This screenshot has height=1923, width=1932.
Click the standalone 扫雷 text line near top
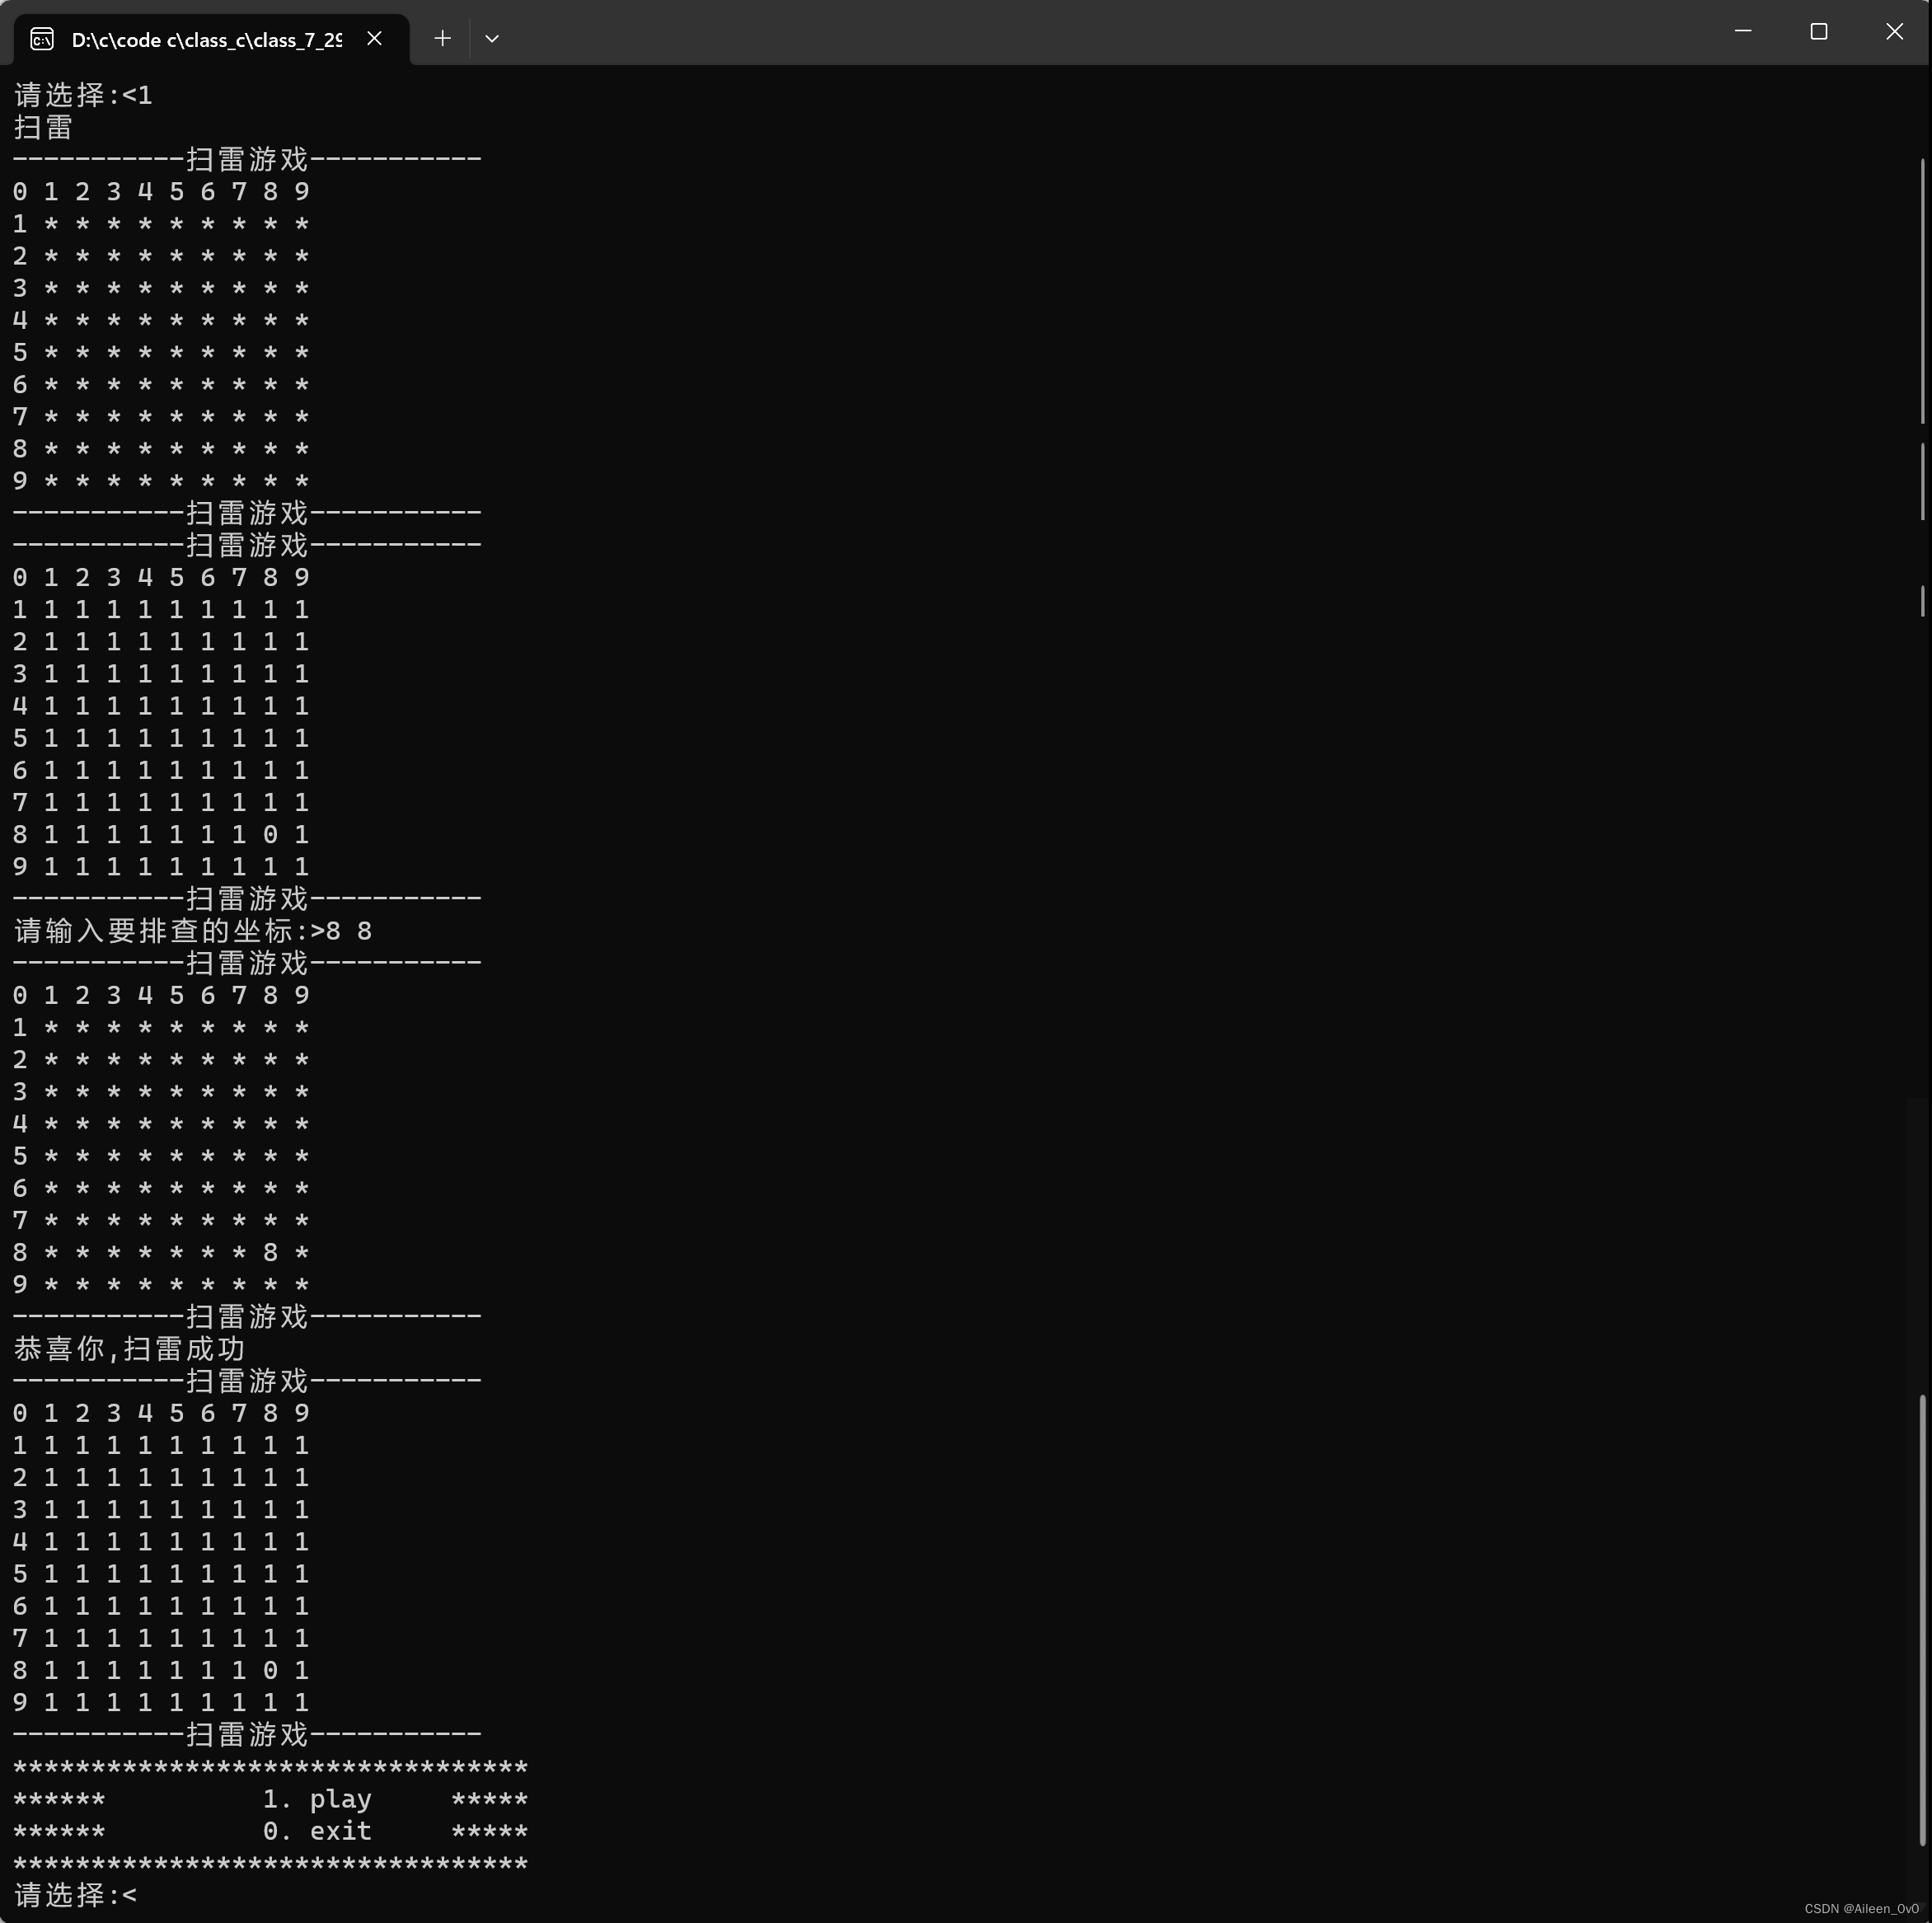[43, 127]
